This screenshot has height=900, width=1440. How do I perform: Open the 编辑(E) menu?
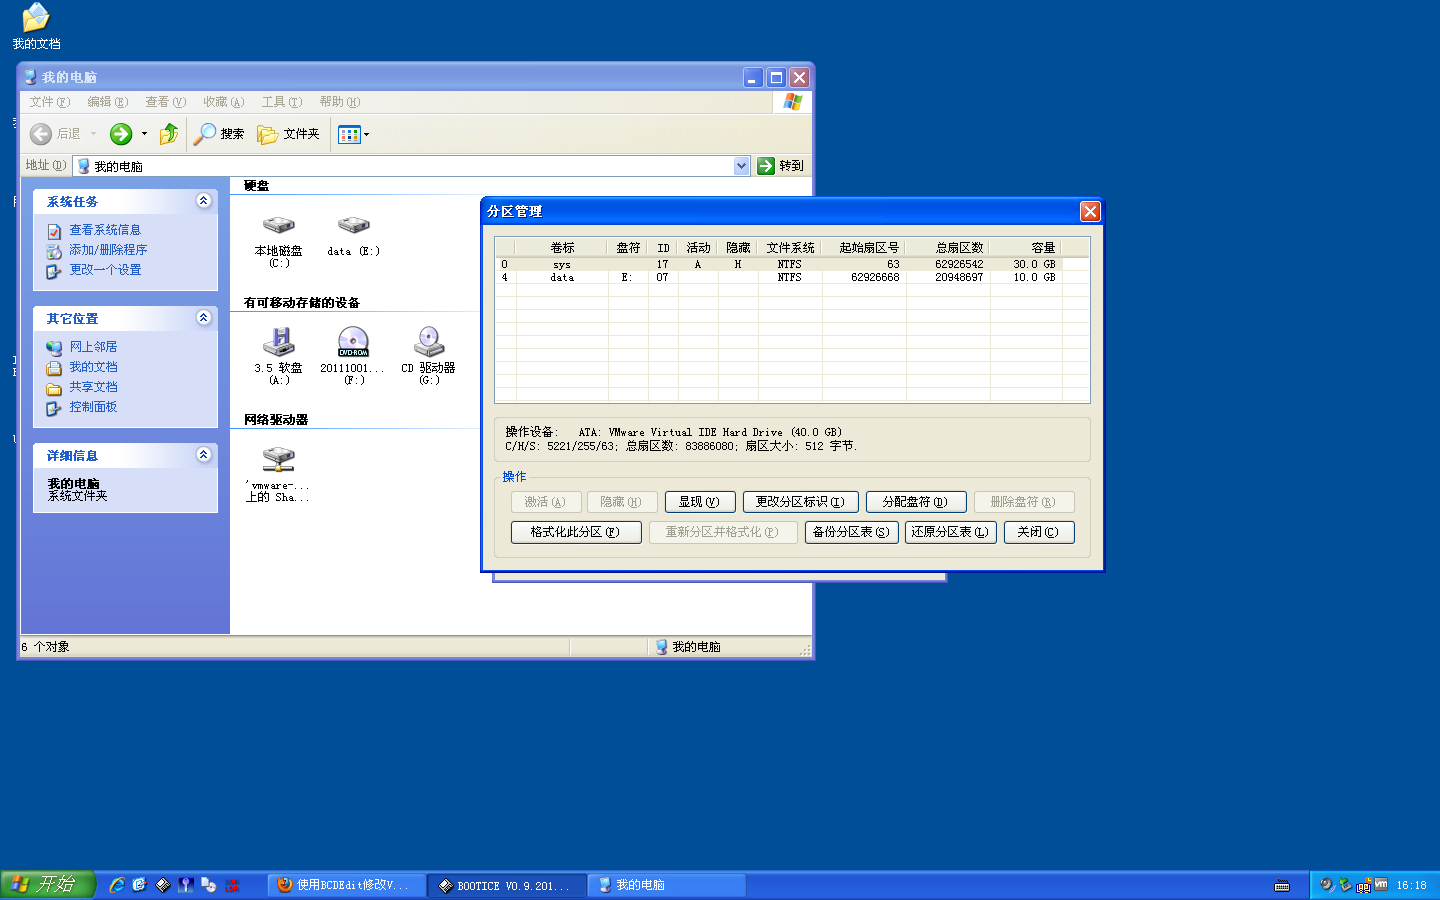pyautogui.click(x=107, y=102)
